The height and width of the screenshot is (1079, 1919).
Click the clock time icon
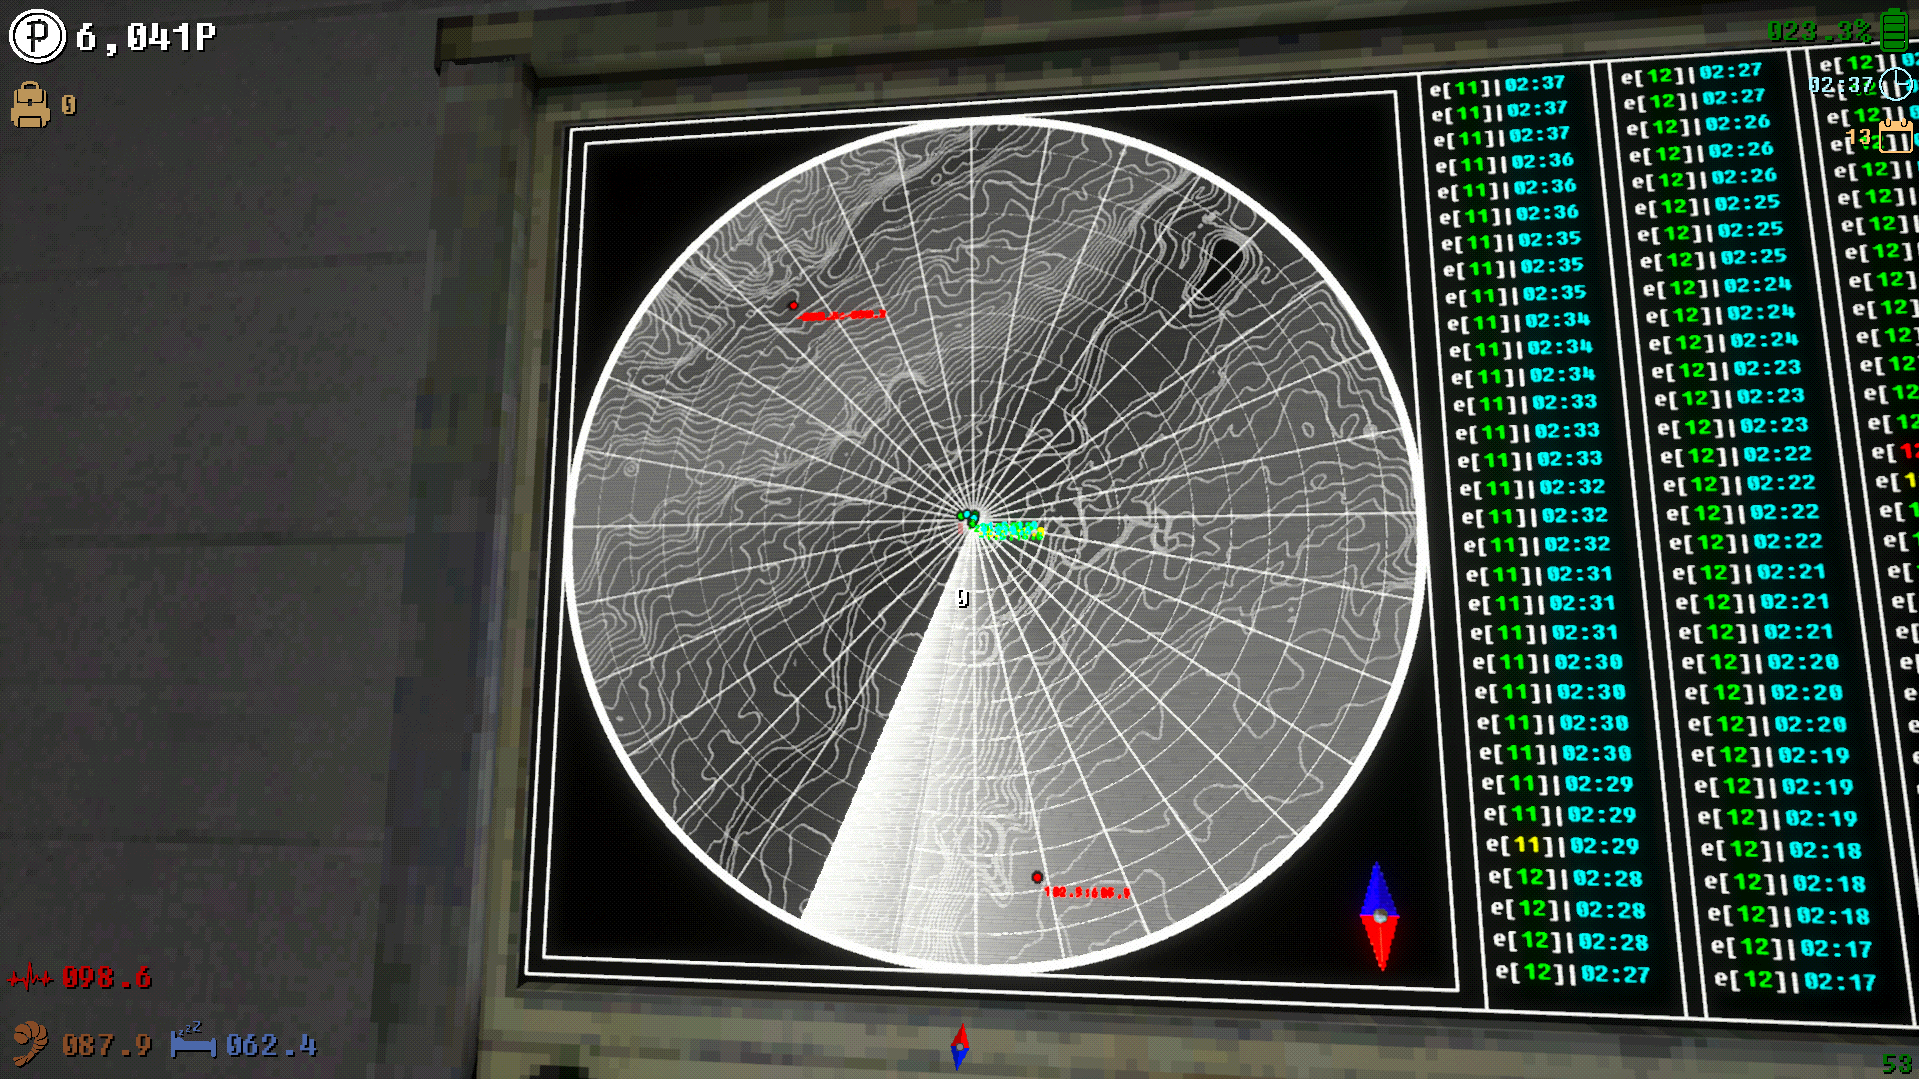coord(1896,84)
